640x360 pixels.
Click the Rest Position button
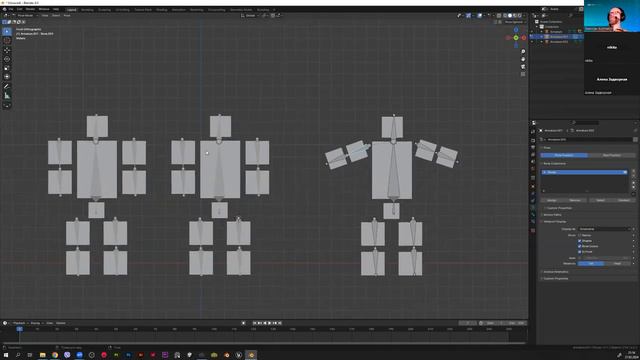(611, 156)
